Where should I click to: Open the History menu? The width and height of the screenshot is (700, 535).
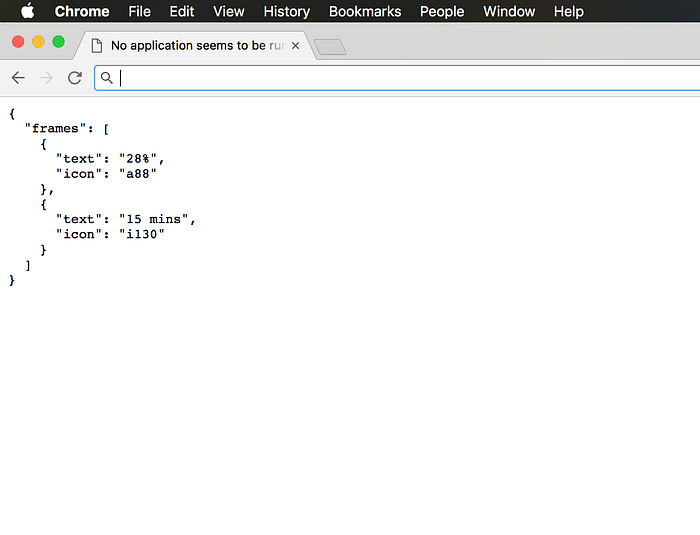pos(287,11)
